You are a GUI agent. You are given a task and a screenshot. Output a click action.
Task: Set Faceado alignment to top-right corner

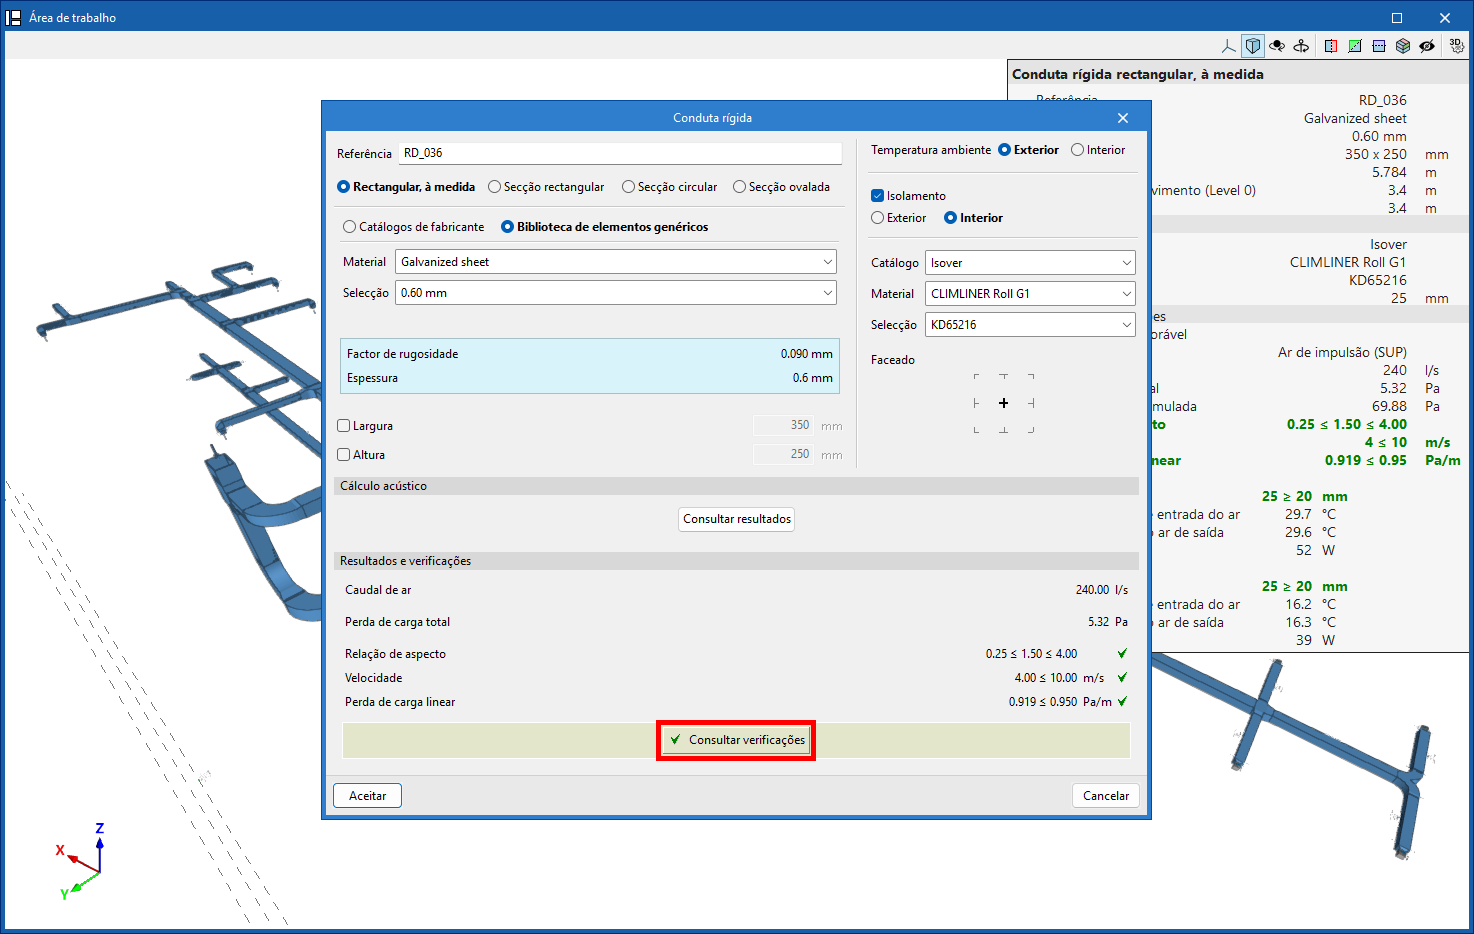[1031, 377]
